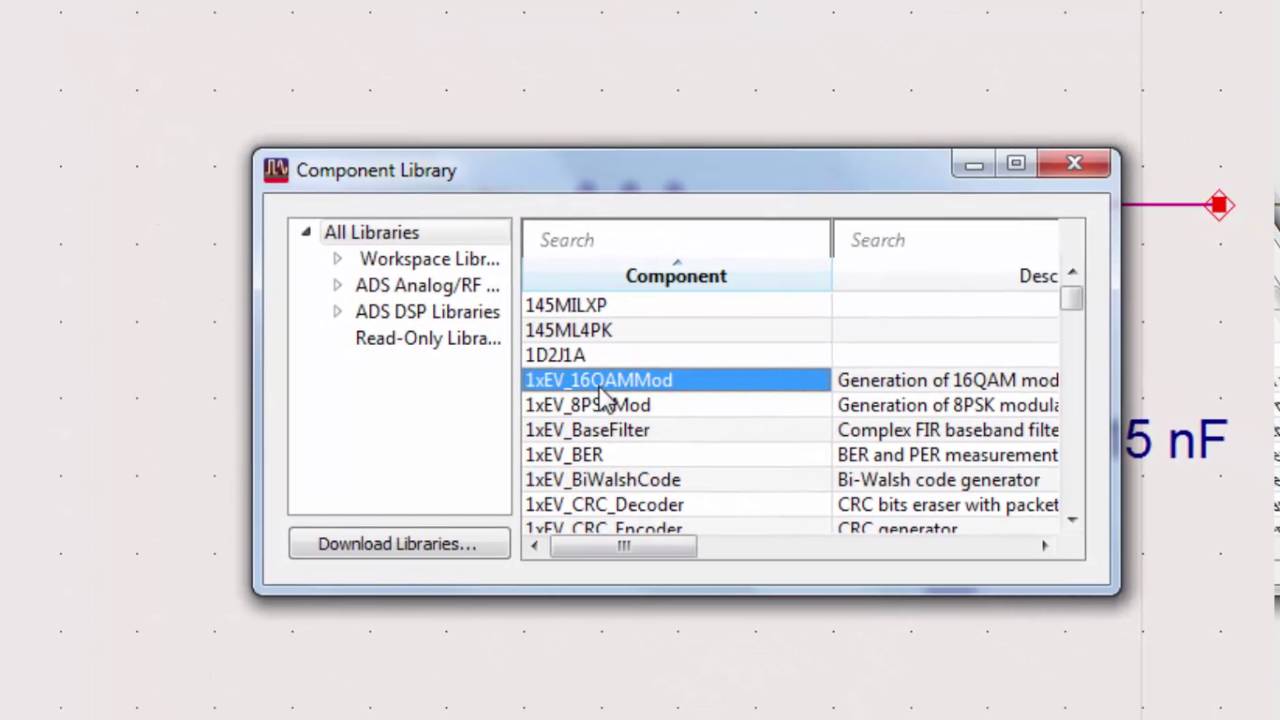
Task: Click the horizontal scrollbar thumb of the component list
Action: [x=623, y=546]
